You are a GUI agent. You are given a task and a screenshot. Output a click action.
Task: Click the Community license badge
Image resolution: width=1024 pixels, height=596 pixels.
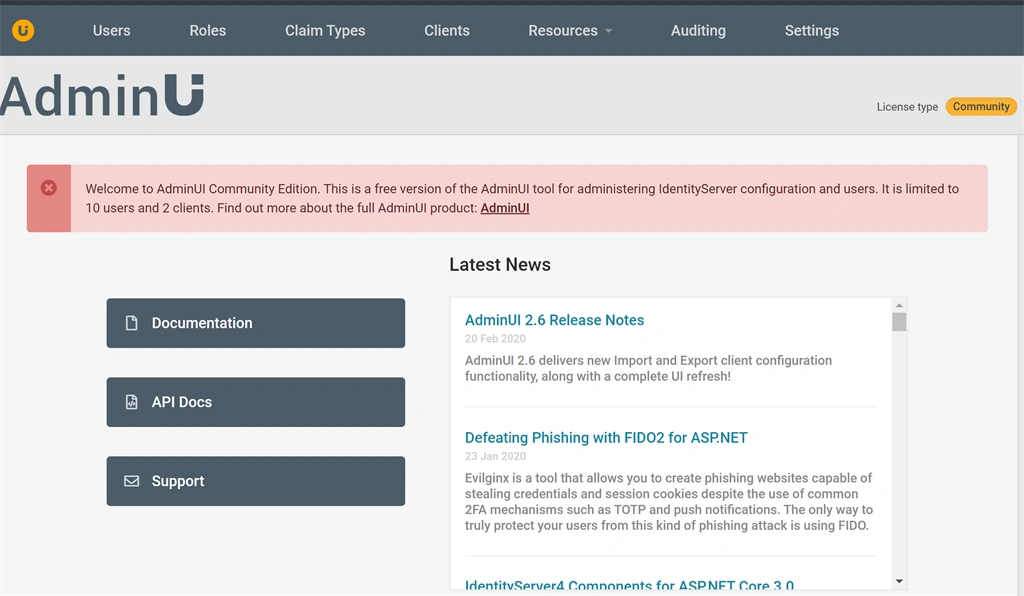click(x=981, y=106)
